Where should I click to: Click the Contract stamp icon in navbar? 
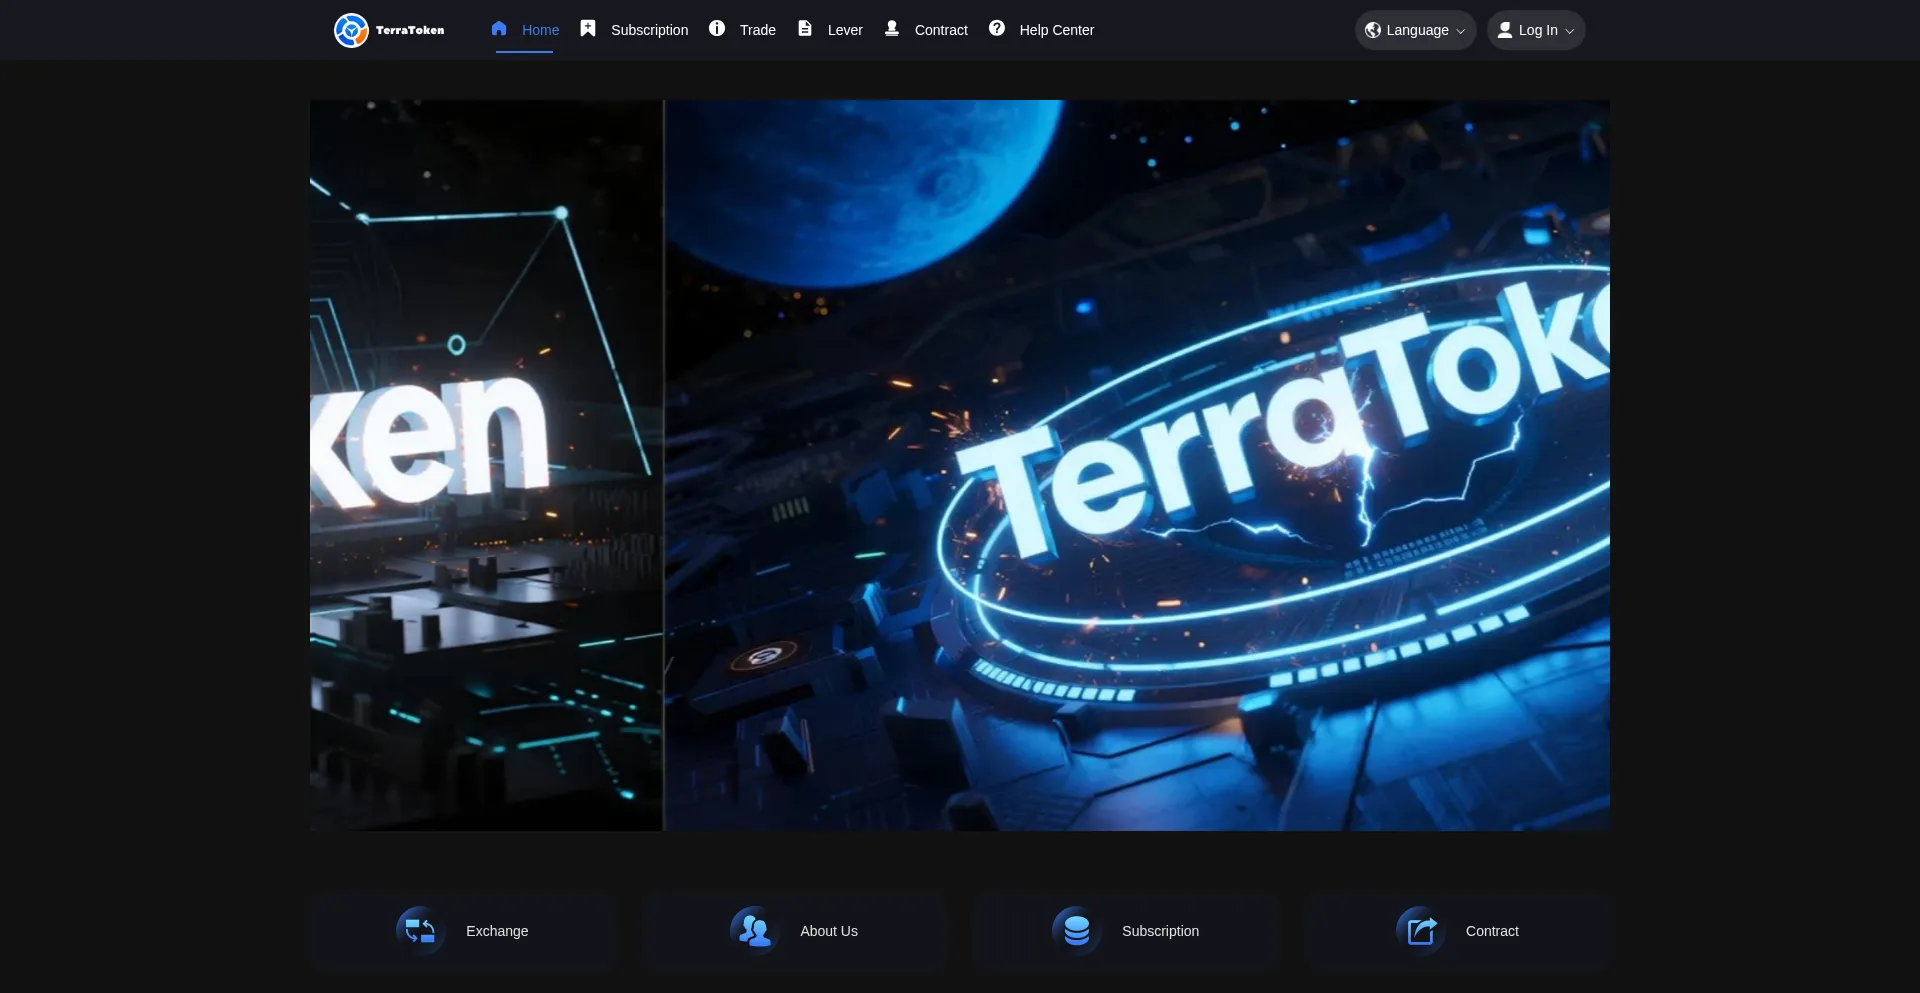[892, 28]
